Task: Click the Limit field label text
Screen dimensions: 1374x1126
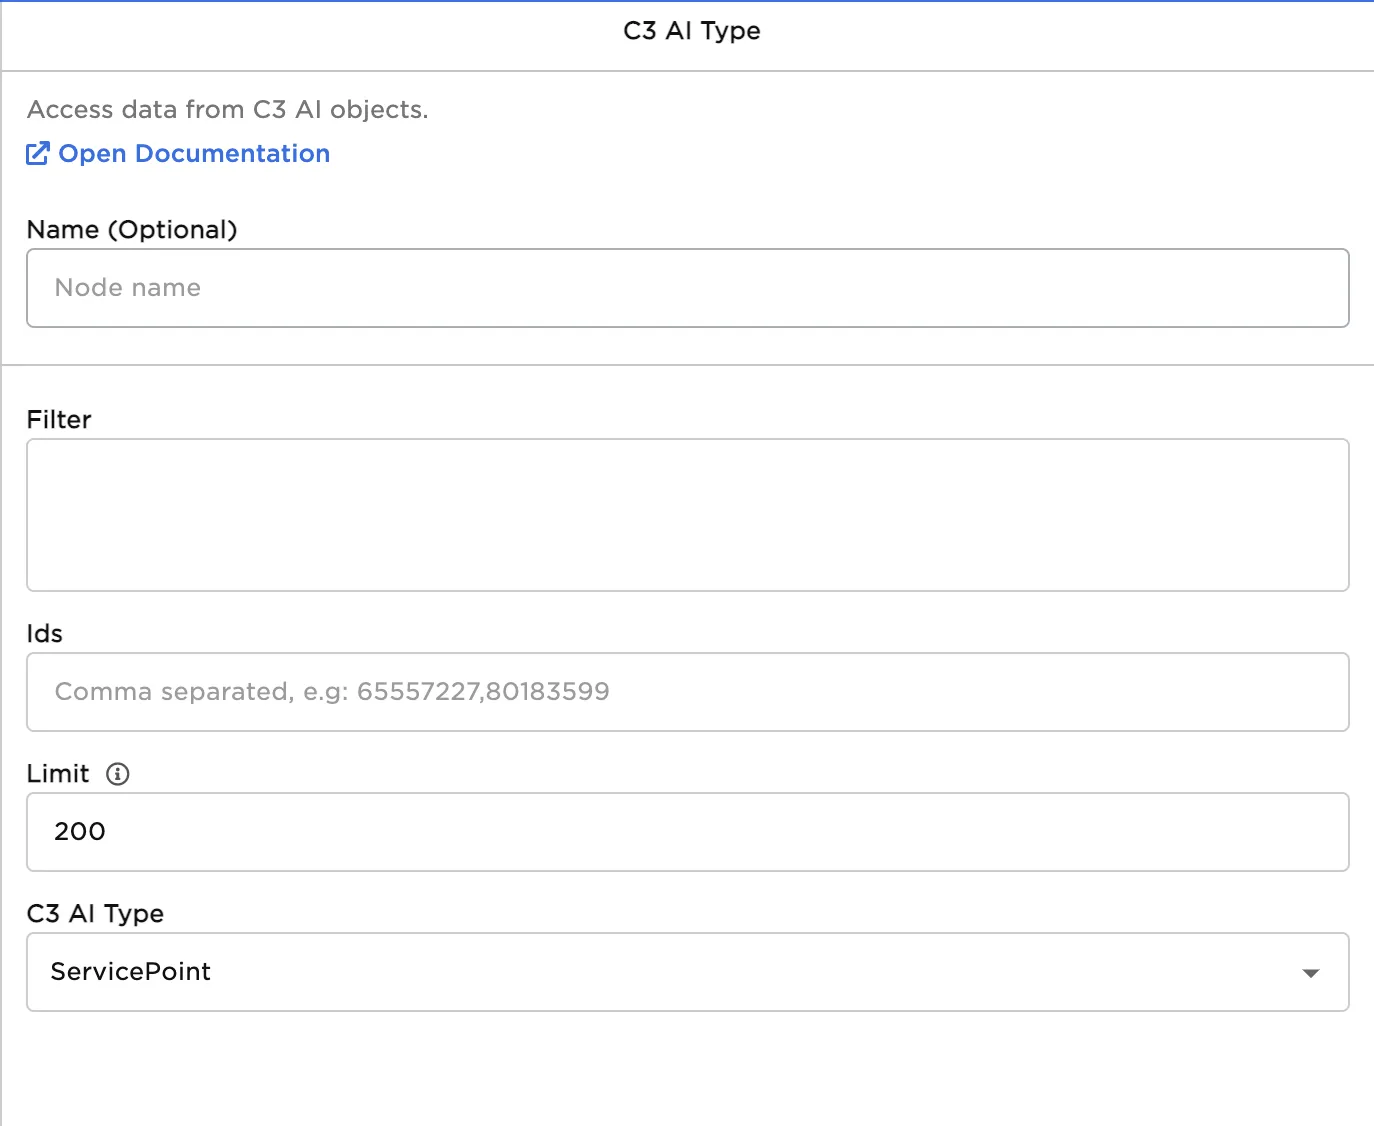Action: click(x=58, y=774)
